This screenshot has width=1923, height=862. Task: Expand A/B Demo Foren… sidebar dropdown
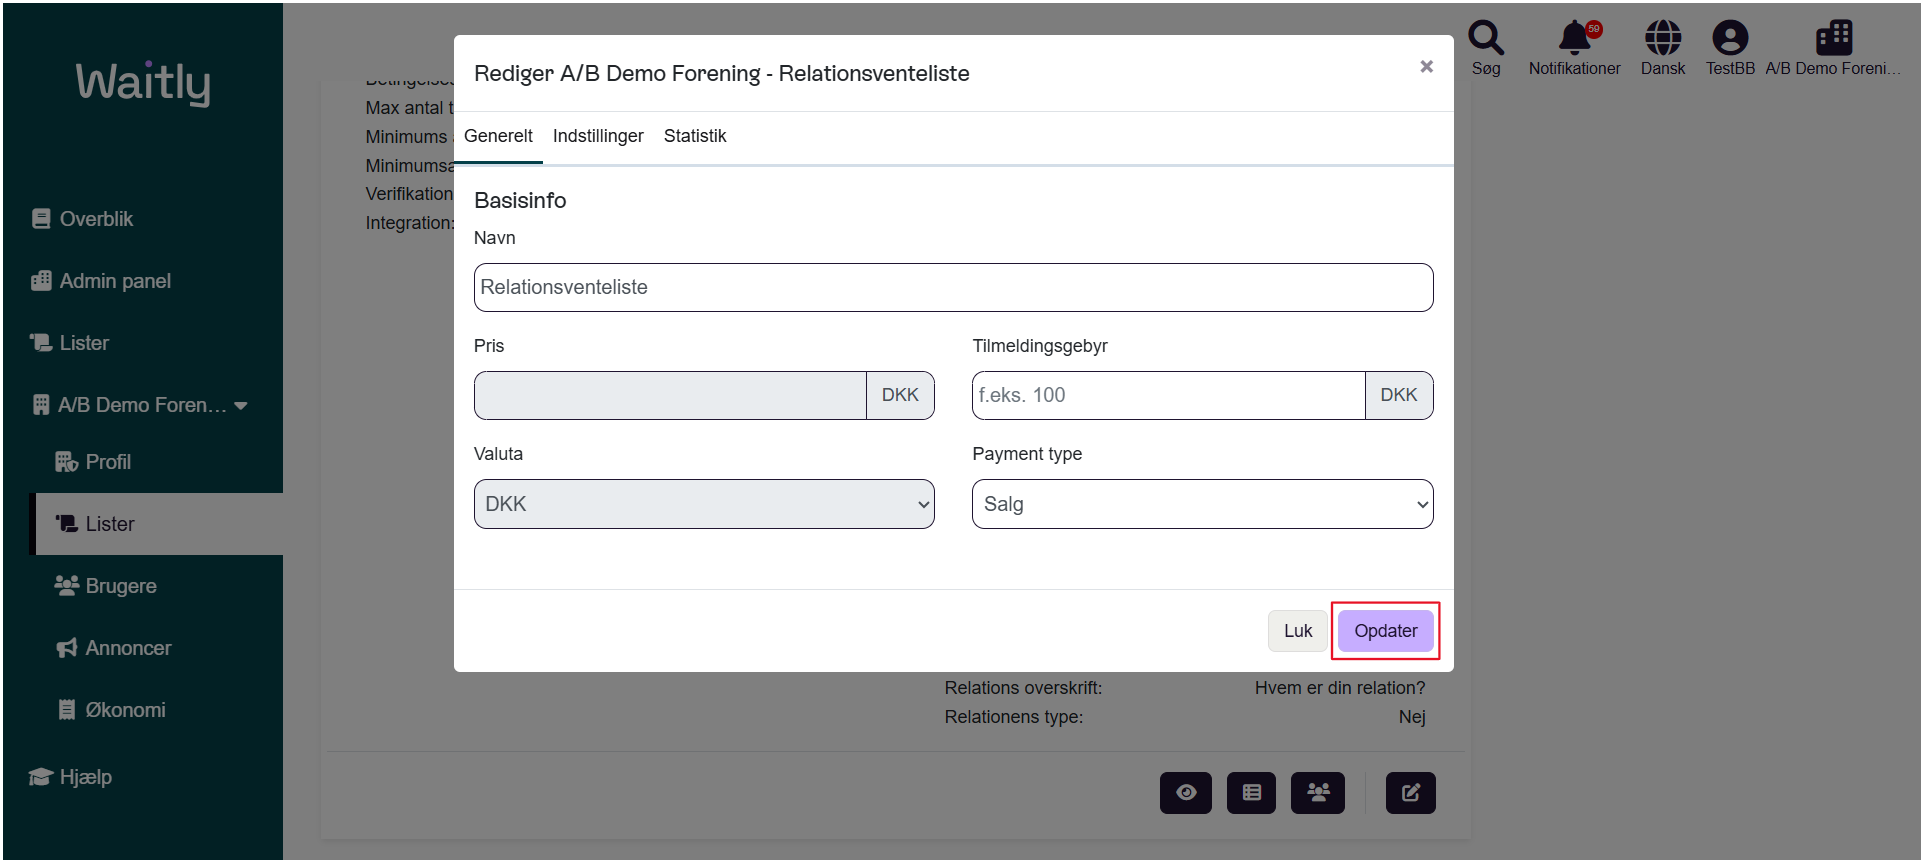140,405
